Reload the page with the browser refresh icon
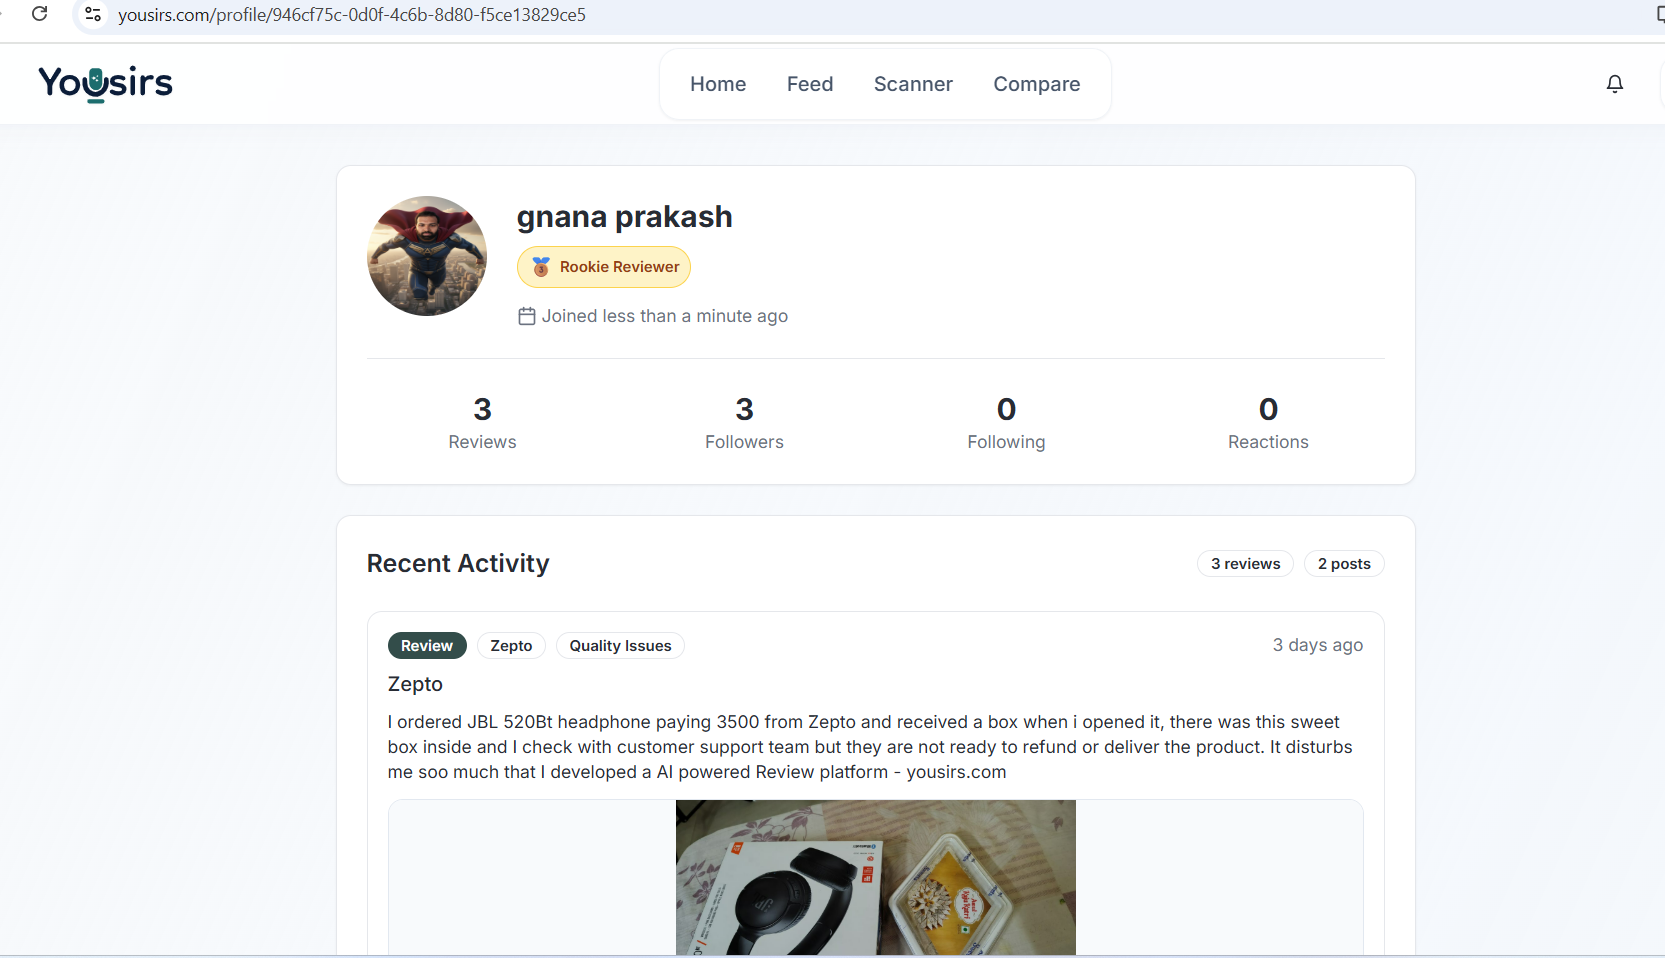The height and width of the screenshot is (958, 1665). tap(40, 14)
